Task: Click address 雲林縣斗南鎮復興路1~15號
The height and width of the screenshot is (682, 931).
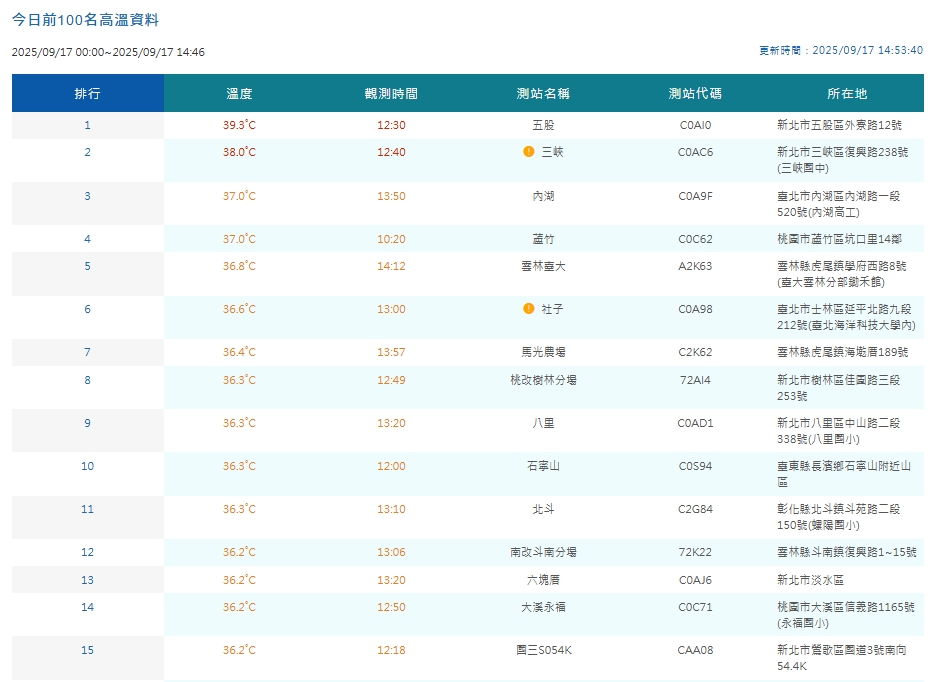Action: pyautogui.click(x=847, y=552)
